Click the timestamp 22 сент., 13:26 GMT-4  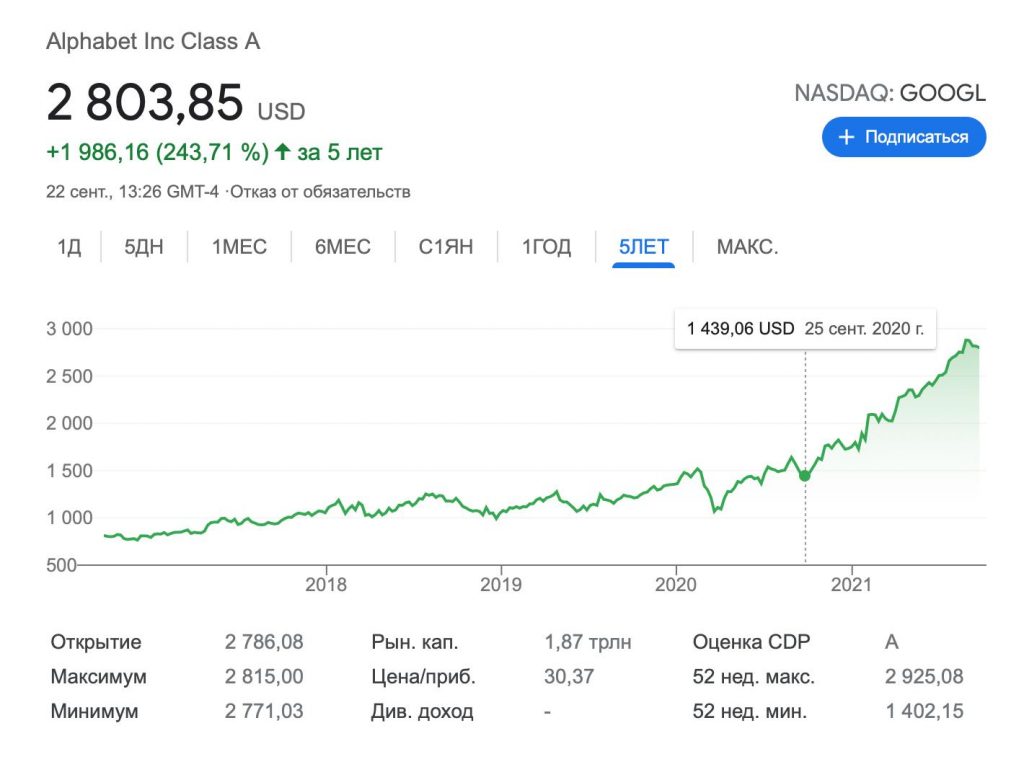(132, 192)
